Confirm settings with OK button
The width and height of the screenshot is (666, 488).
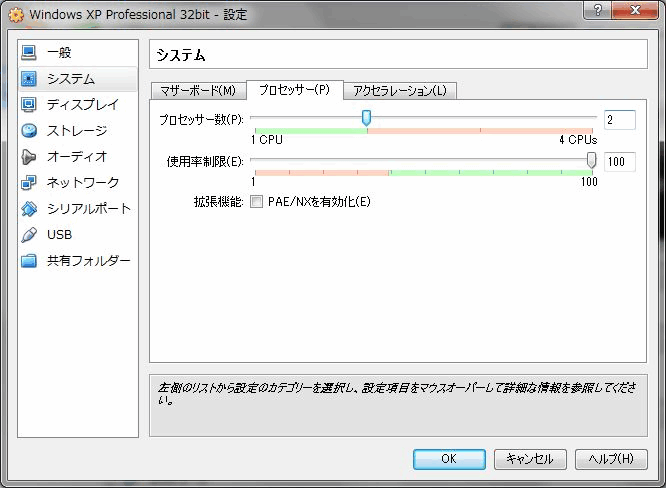click(x=449, y=459)
